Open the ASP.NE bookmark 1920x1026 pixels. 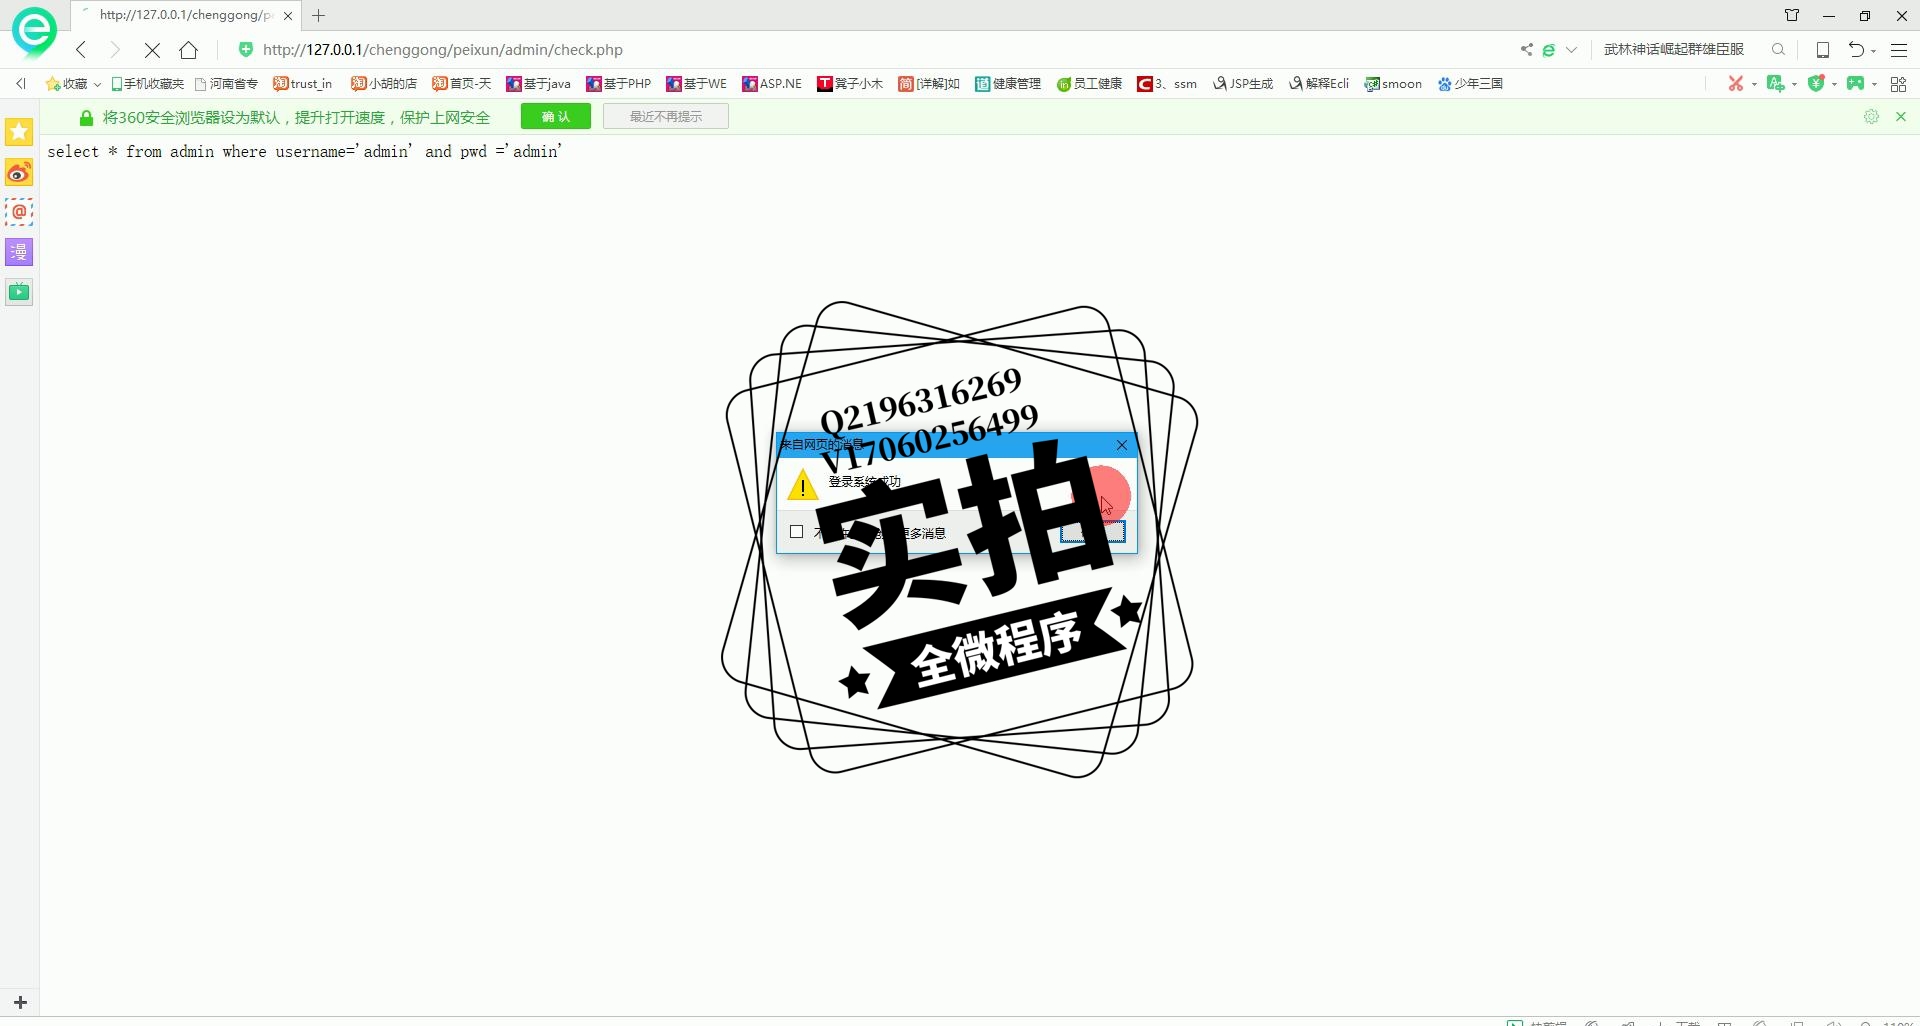(772, 84)
